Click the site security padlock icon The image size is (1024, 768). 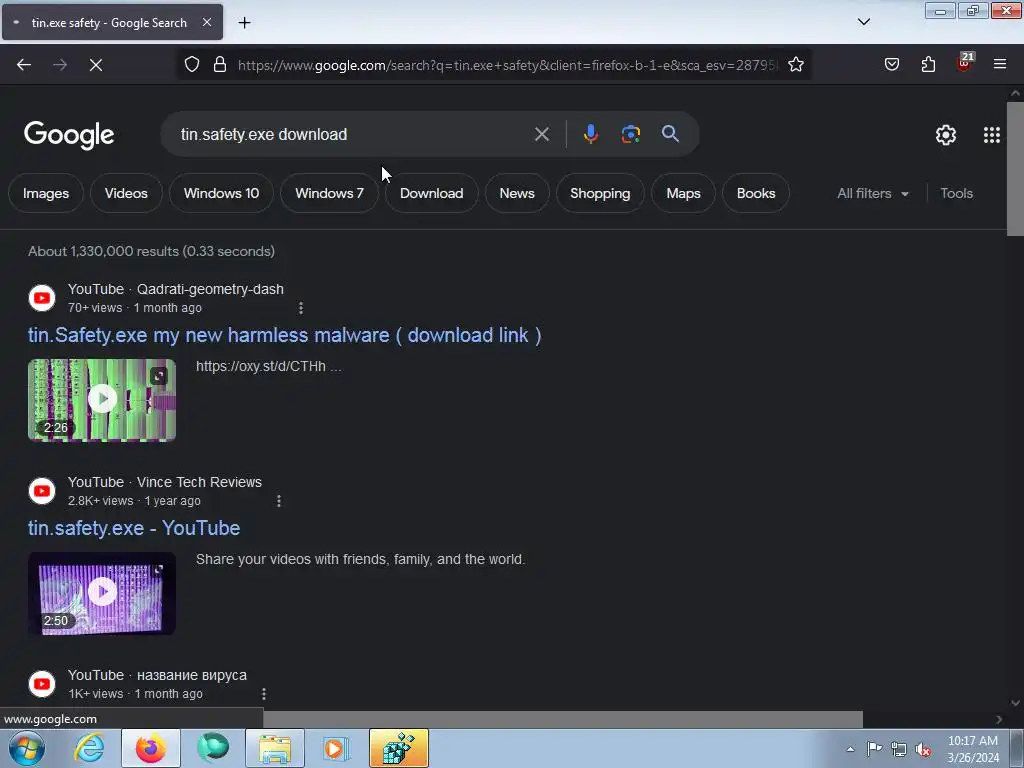coord(220,65)
